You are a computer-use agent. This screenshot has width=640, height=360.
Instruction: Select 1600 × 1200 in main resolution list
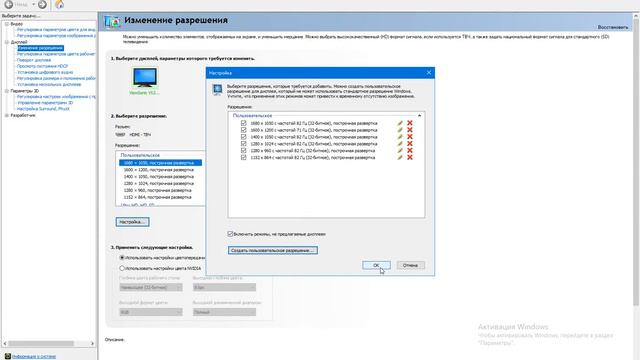click(x=159, y=170)
